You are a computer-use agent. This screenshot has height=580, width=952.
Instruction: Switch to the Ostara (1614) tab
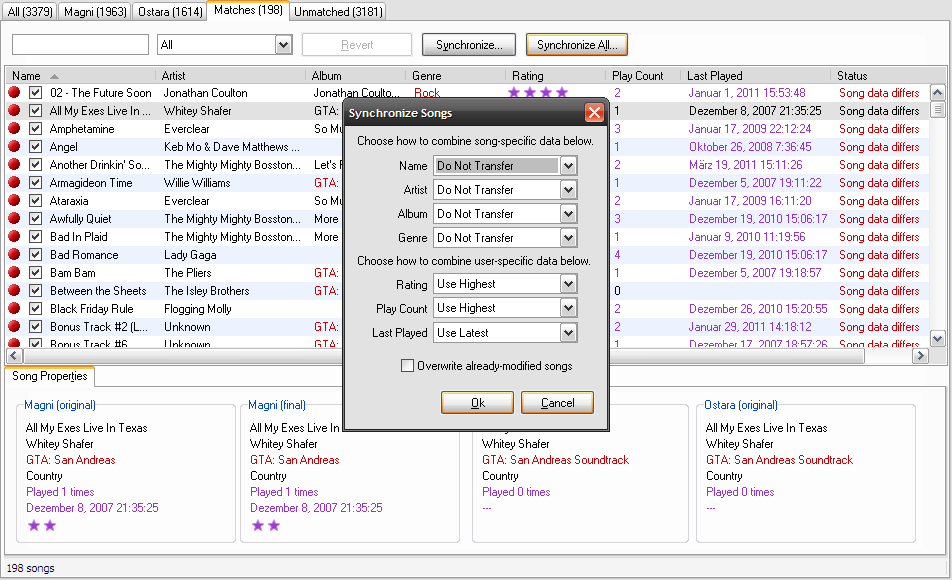(170, 12)
